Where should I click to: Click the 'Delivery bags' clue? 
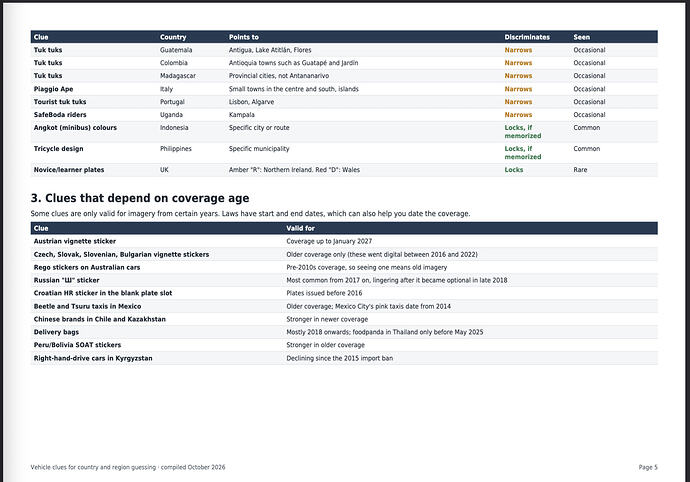(56, 332)
